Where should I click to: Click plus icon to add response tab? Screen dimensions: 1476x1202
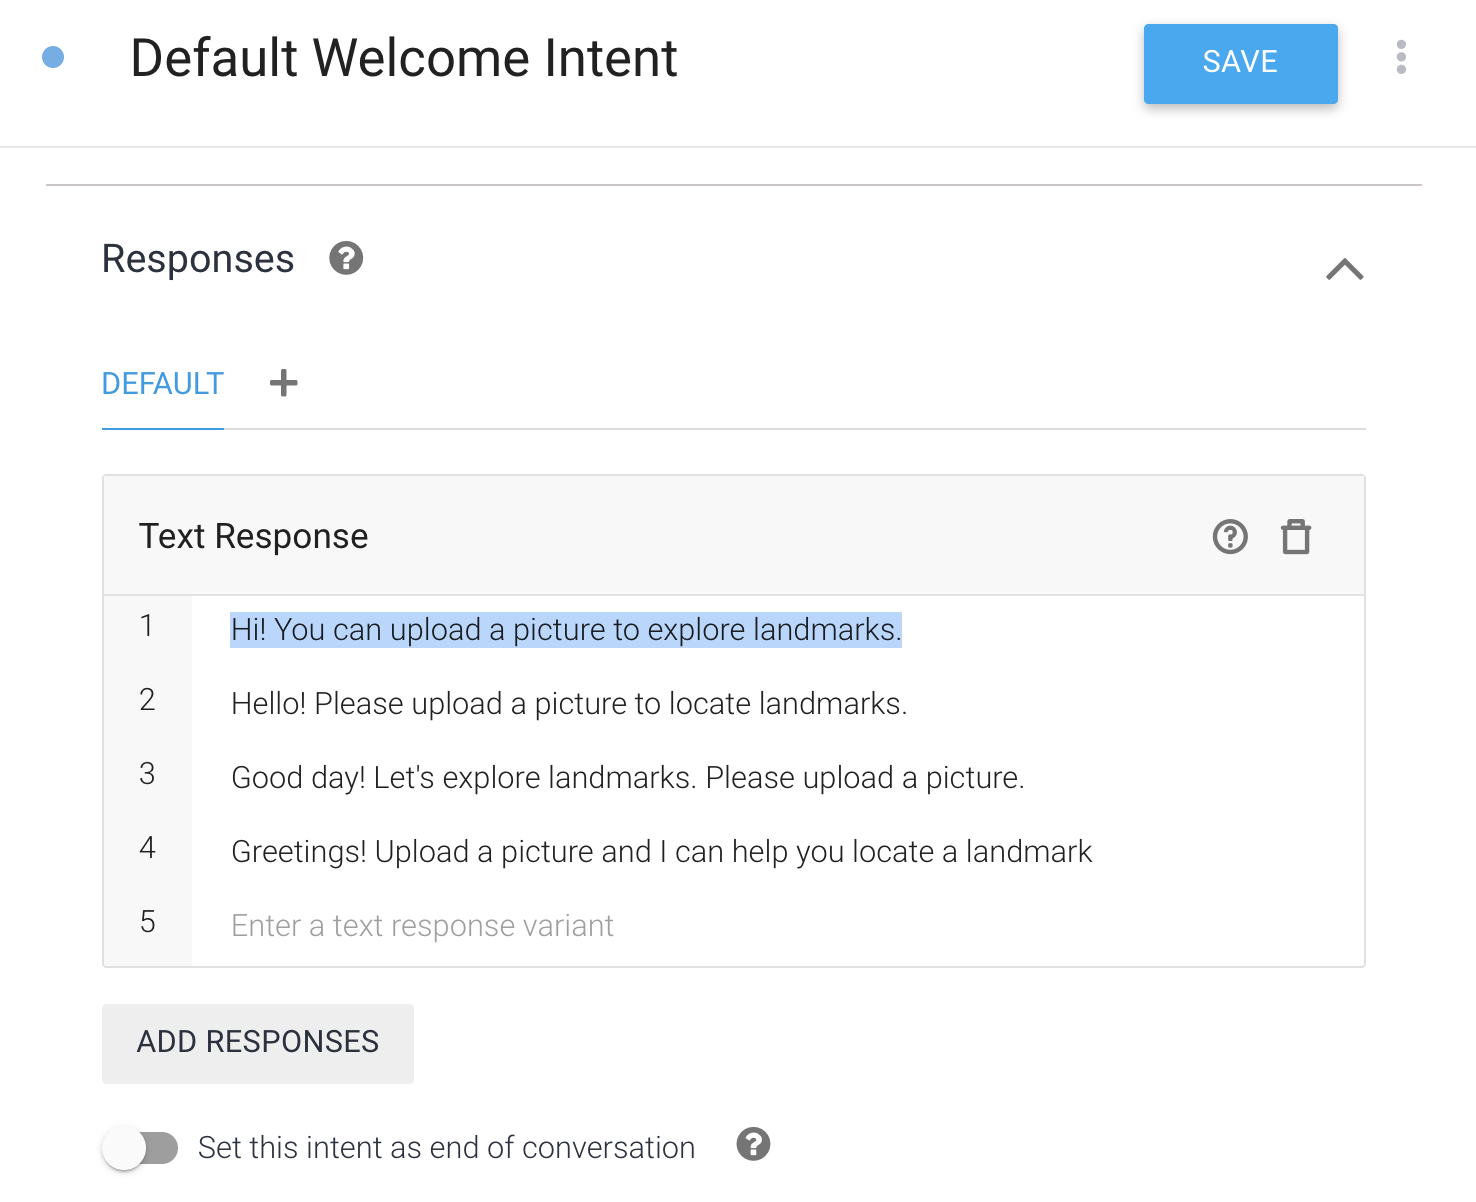(x=284, y=383)
